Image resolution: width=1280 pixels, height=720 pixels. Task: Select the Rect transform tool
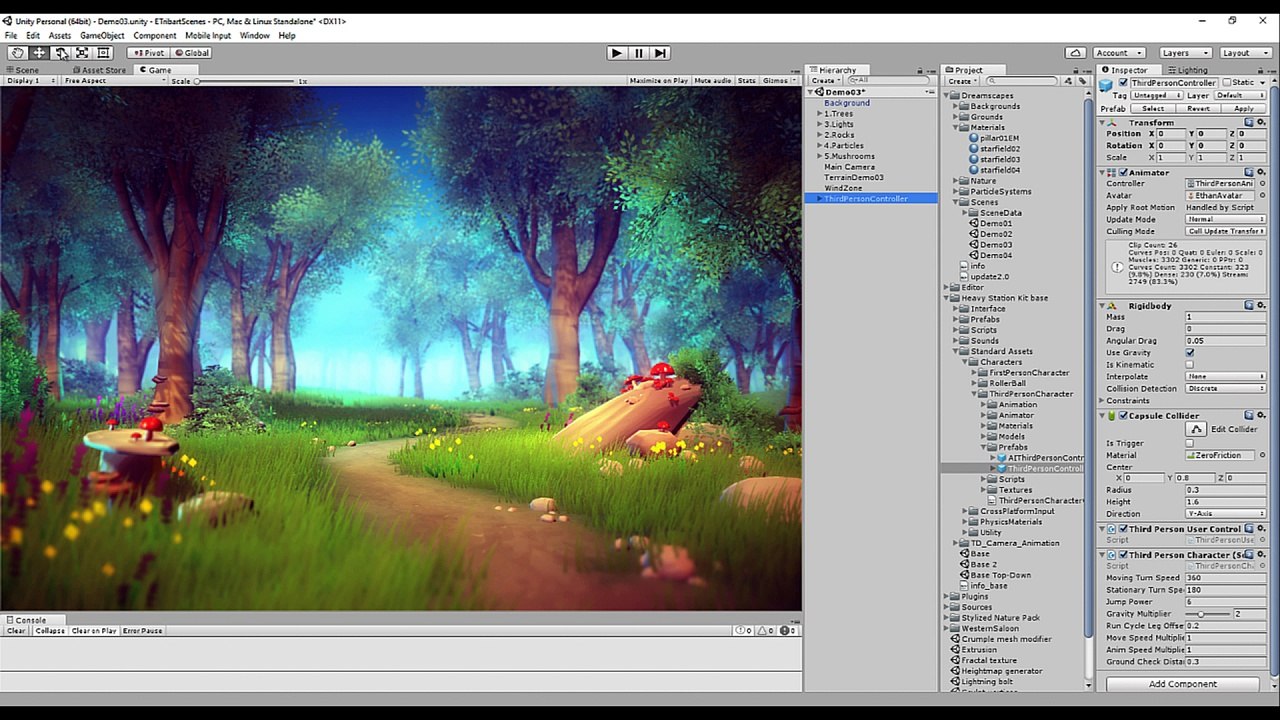[103, 53]
